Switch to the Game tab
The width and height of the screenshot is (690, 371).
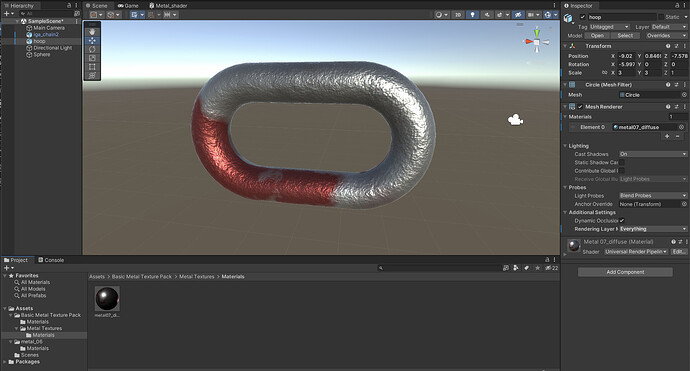point(128,6)
